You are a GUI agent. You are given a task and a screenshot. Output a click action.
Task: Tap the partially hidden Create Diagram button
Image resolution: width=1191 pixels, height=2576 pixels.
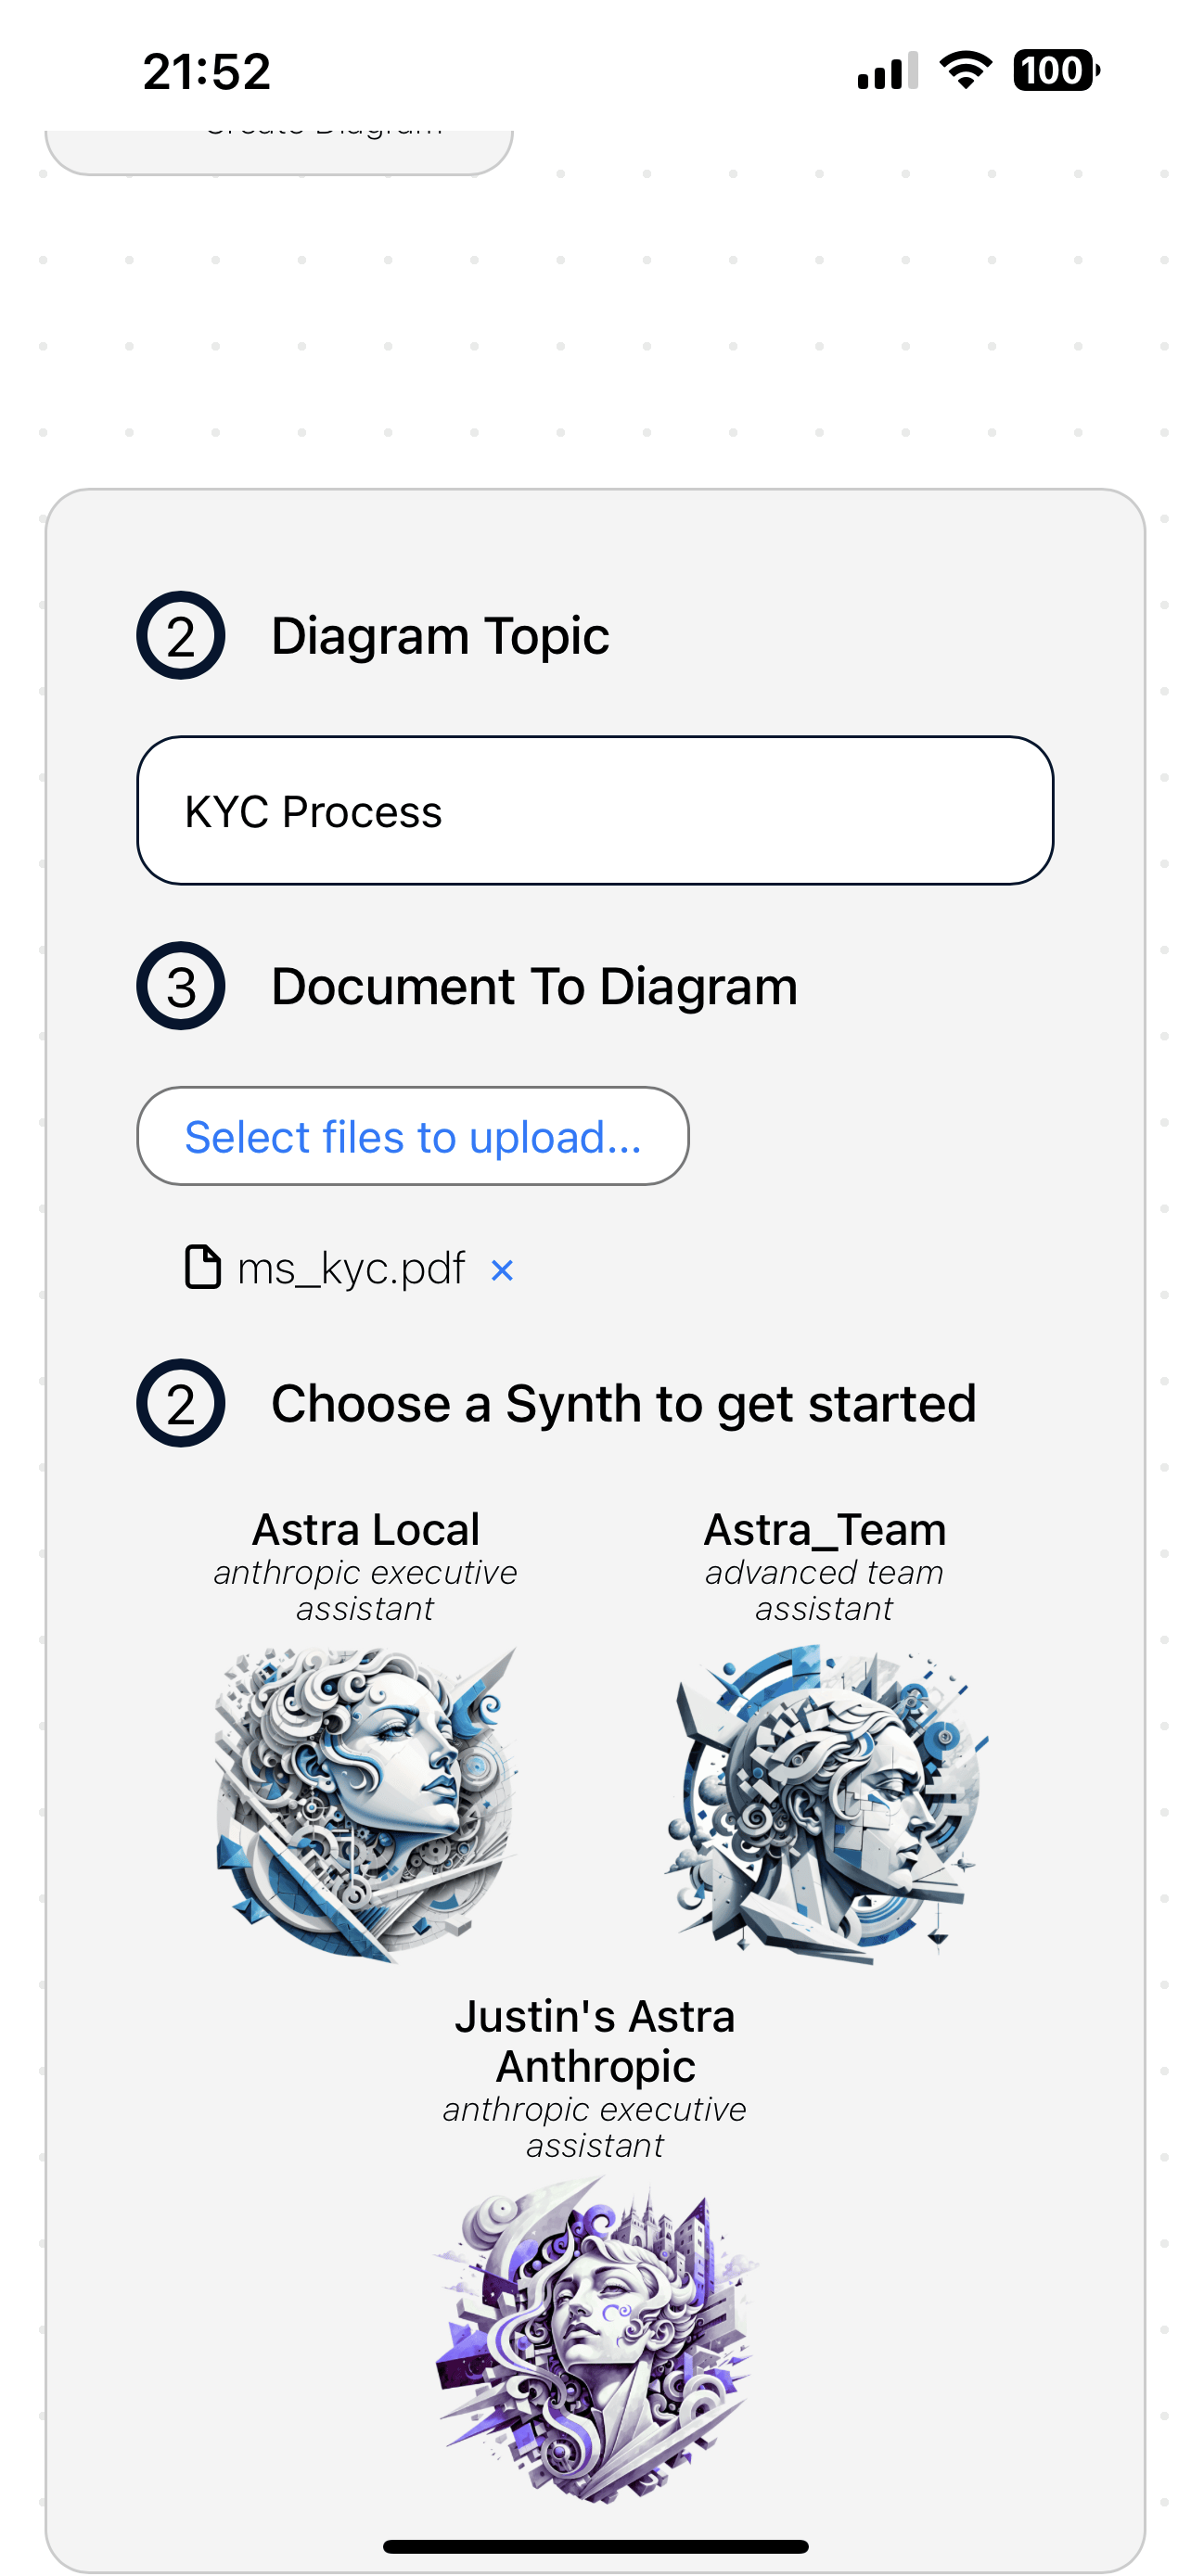[x=279, y=150]
